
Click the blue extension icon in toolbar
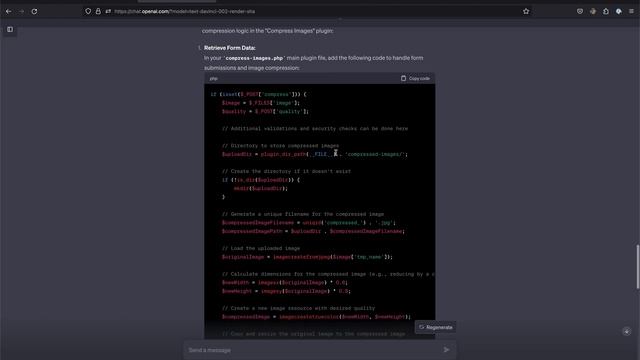[619, 11]
